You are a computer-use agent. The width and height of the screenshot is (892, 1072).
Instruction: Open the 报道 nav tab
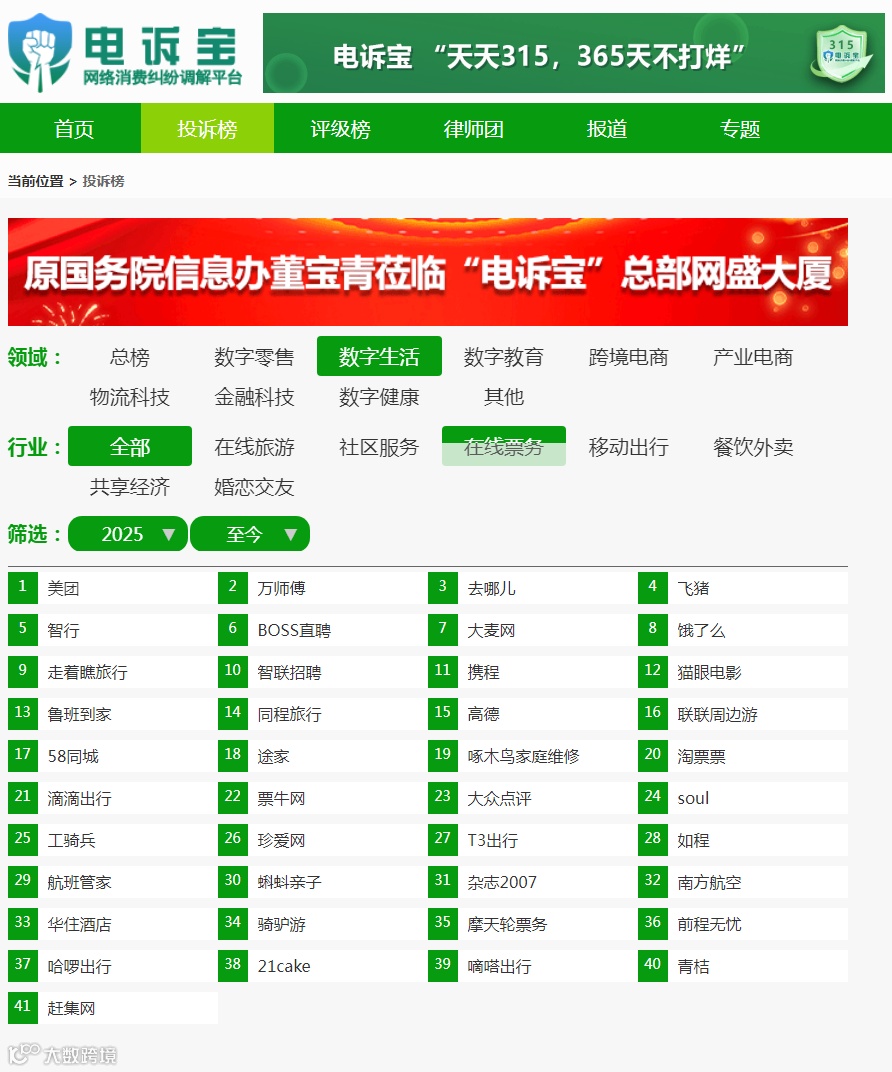[606, 129]
